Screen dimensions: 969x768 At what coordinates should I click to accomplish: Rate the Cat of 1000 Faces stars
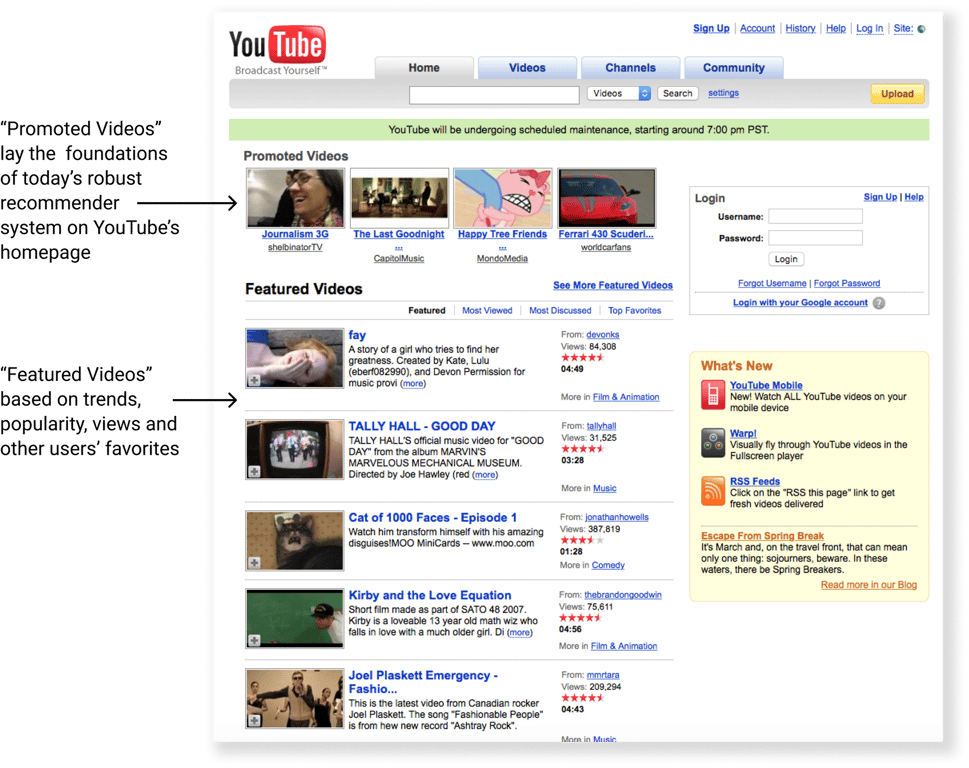(x=582, y=540)
